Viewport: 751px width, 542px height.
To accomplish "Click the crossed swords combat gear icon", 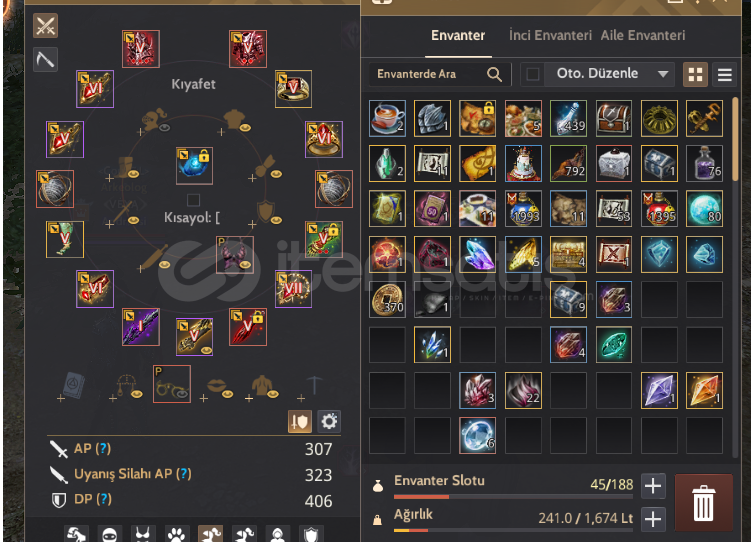I will click(46, 25).
